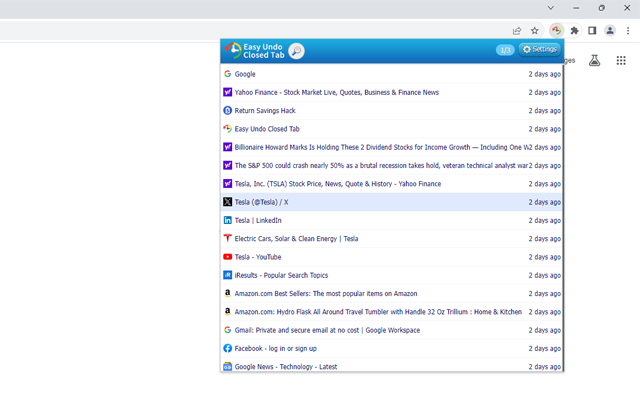Reopen Facebook - log in or sign up tab
Screen dimensions: 640x400
[x=392, y=349]
